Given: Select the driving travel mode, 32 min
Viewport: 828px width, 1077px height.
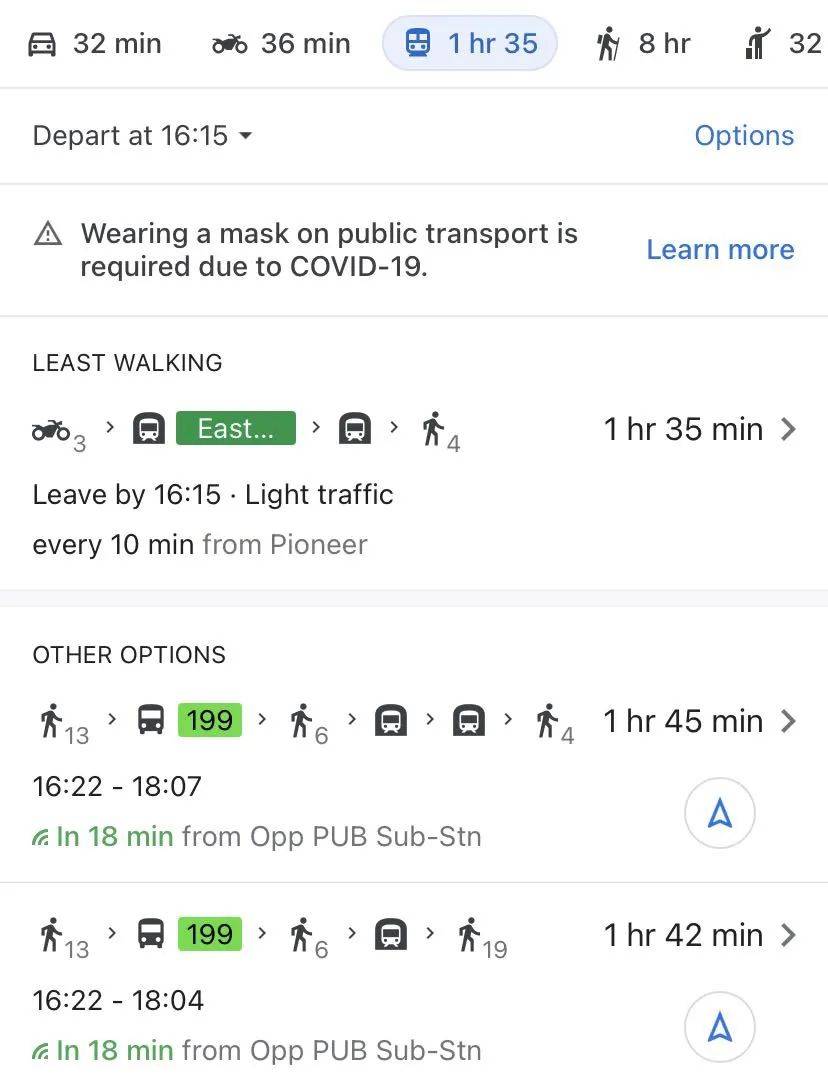Looking at the screenshot, I should point(93,44).
